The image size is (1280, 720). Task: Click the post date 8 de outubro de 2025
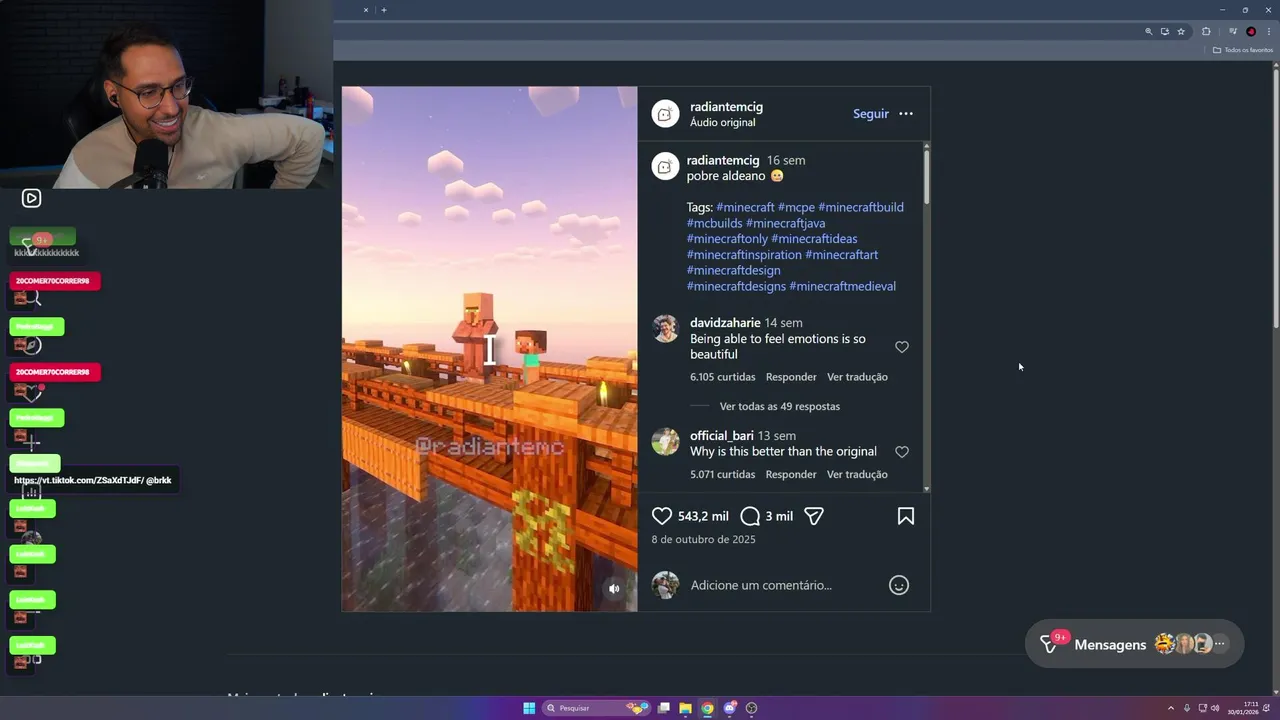tap(703, 539)
